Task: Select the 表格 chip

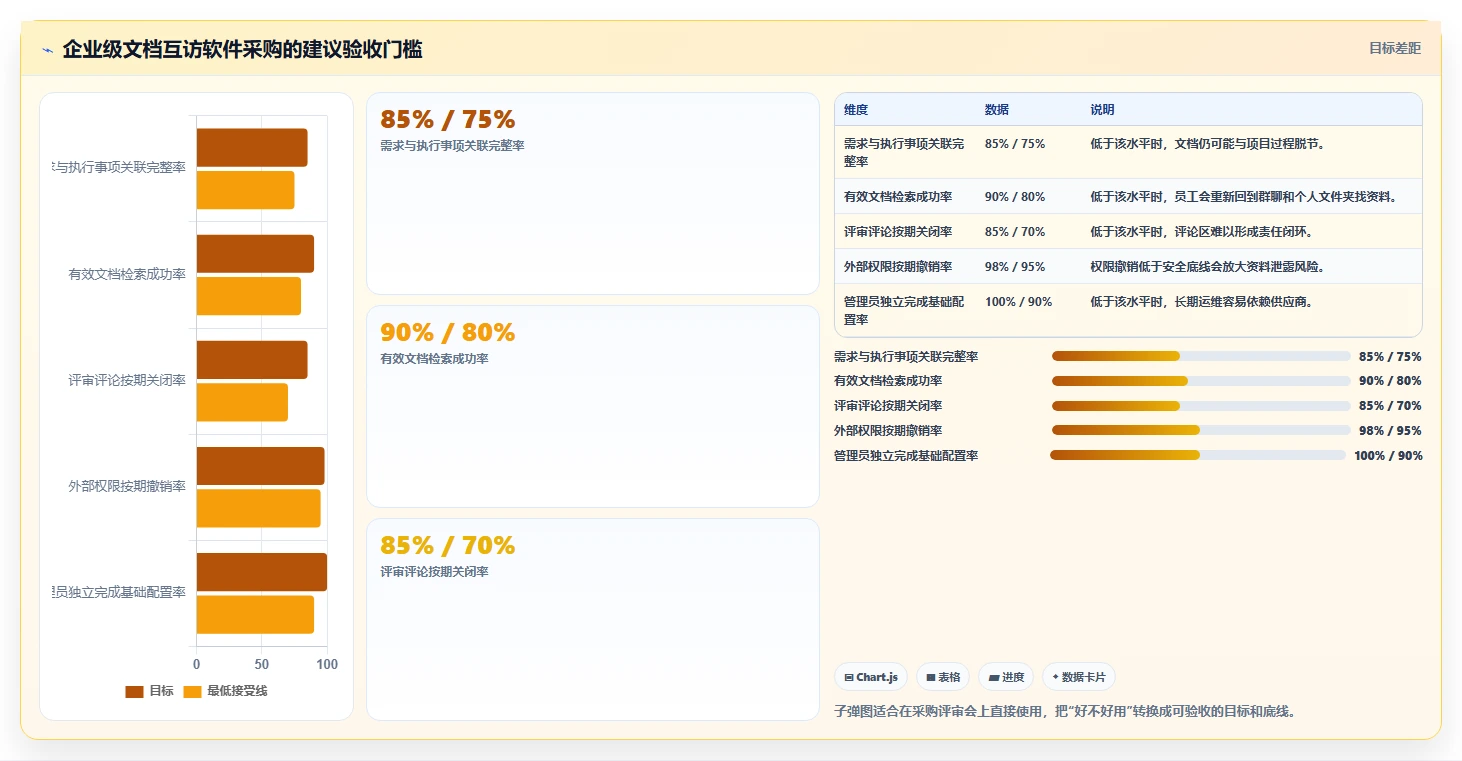Action: 943,677
